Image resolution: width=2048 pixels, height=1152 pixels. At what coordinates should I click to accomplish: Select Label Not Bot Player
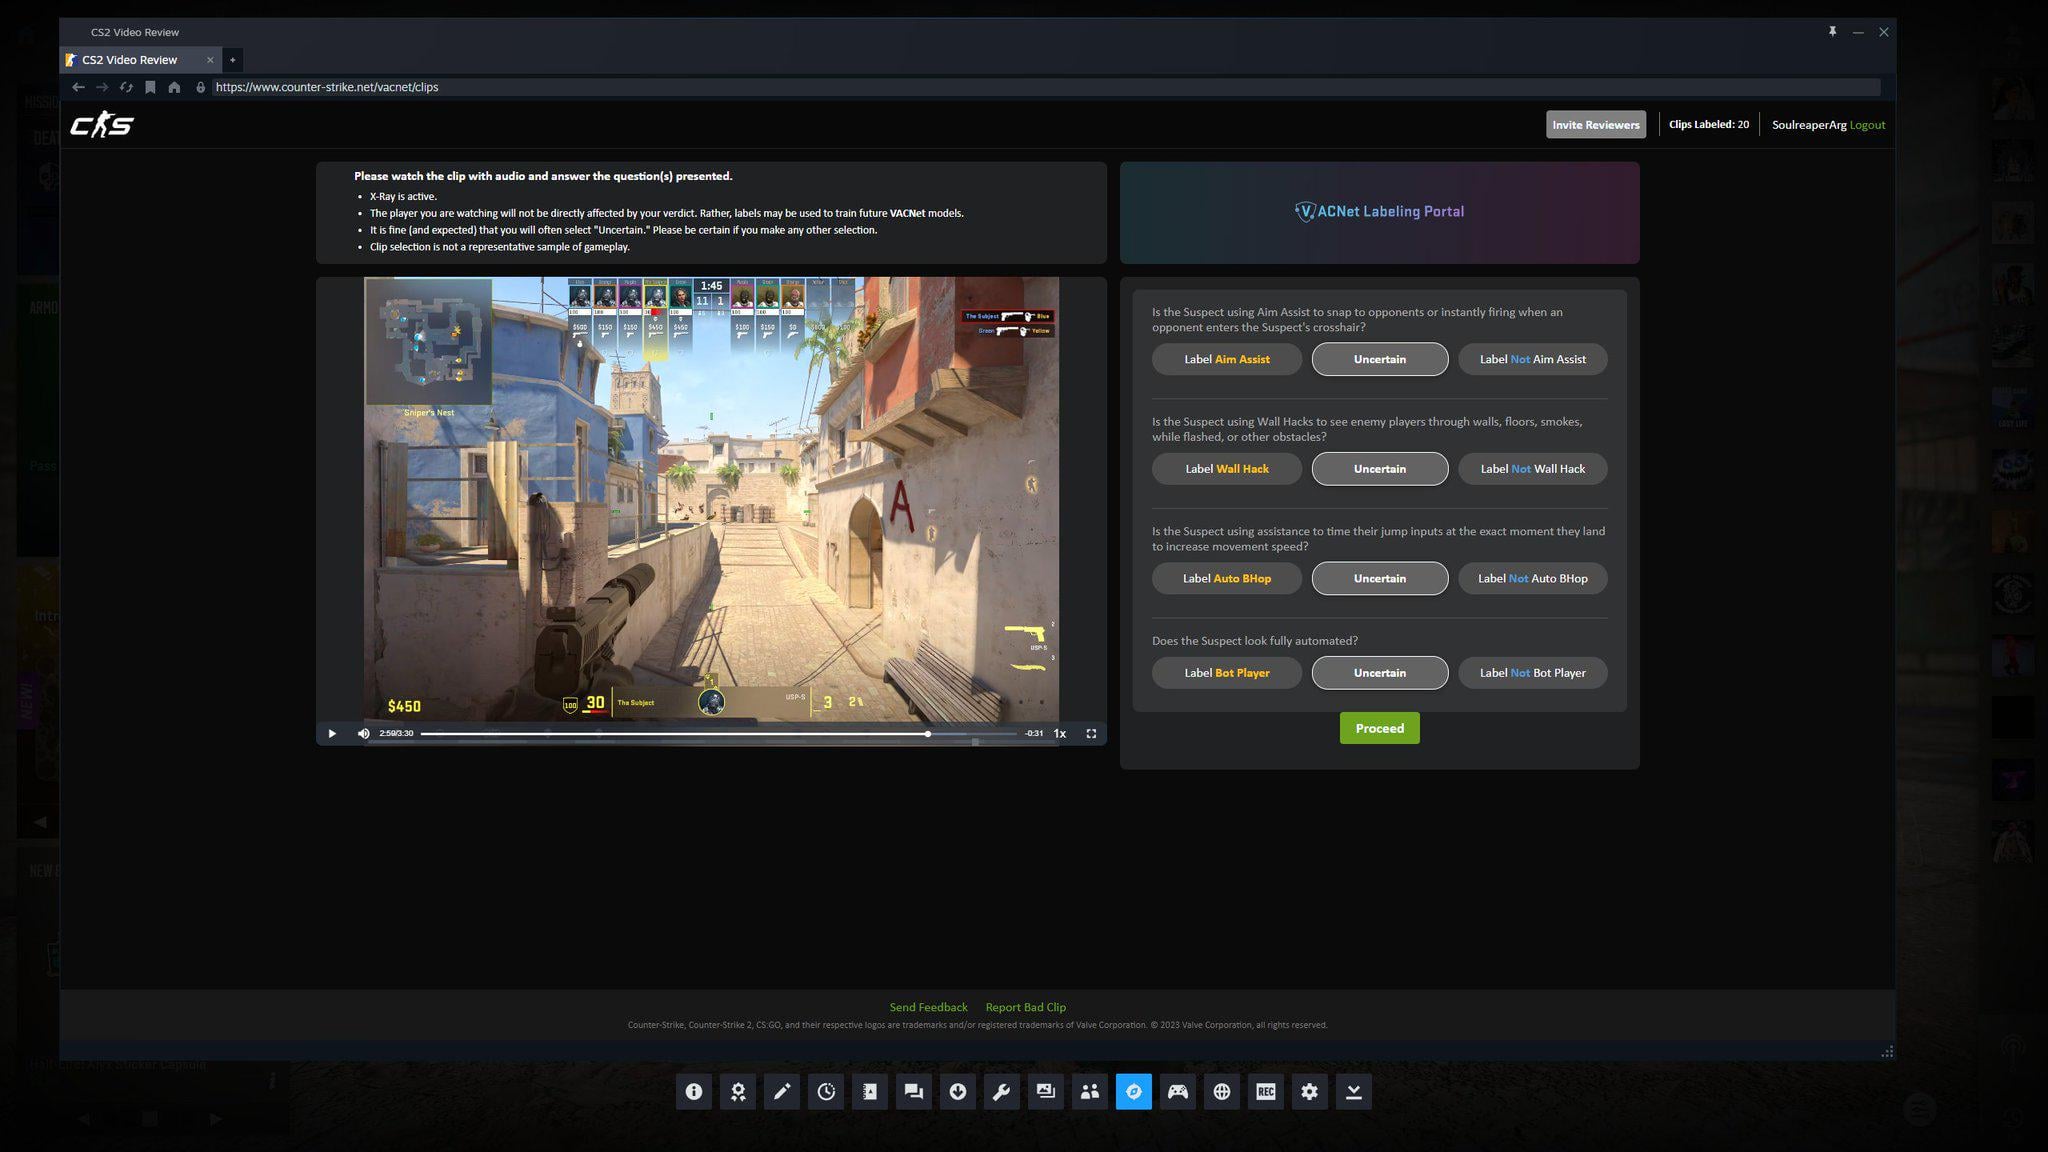1533,673
